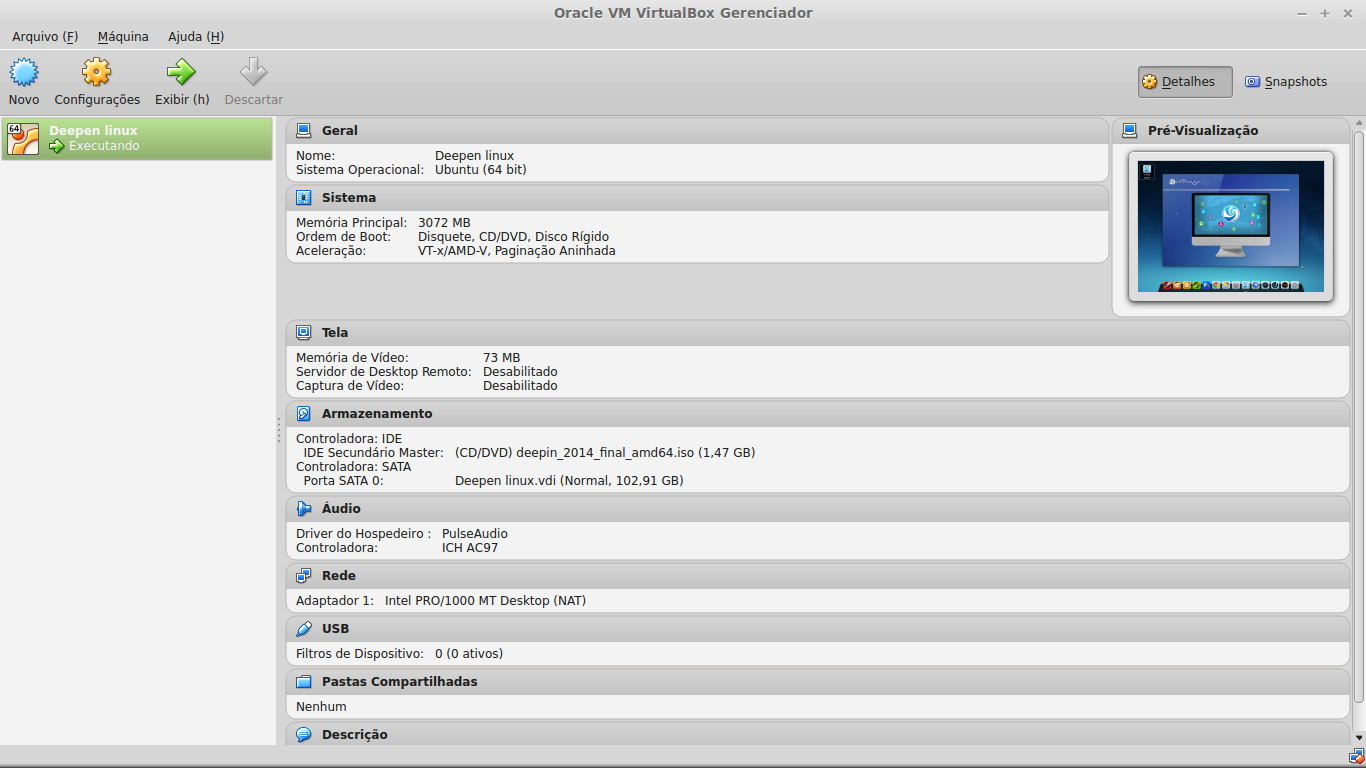Click the Rede network icon
Screen dimensions: 1366x768
point(304,576)
